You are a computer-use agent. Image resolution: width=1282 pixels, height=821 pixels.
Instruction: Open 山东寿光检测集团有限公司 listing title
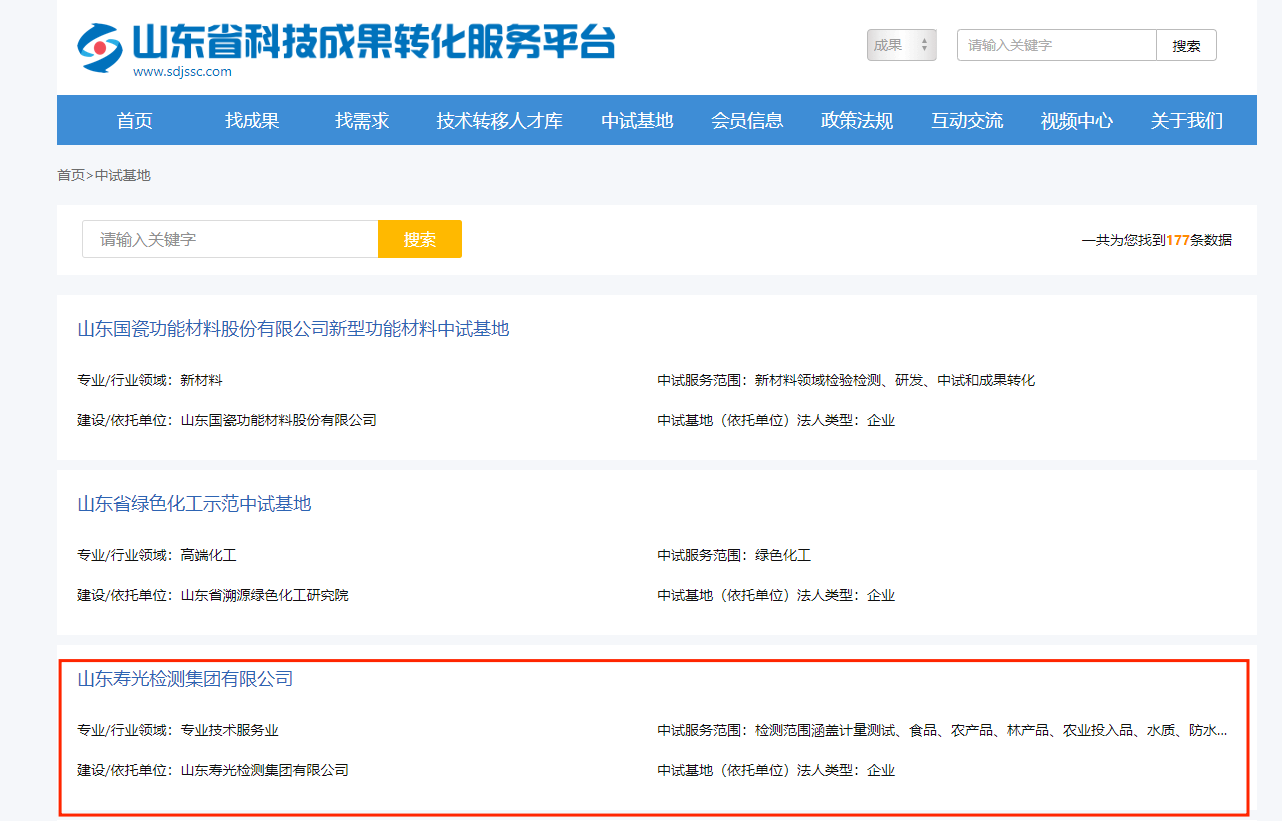pyautogui.click(x=185, y=679)
